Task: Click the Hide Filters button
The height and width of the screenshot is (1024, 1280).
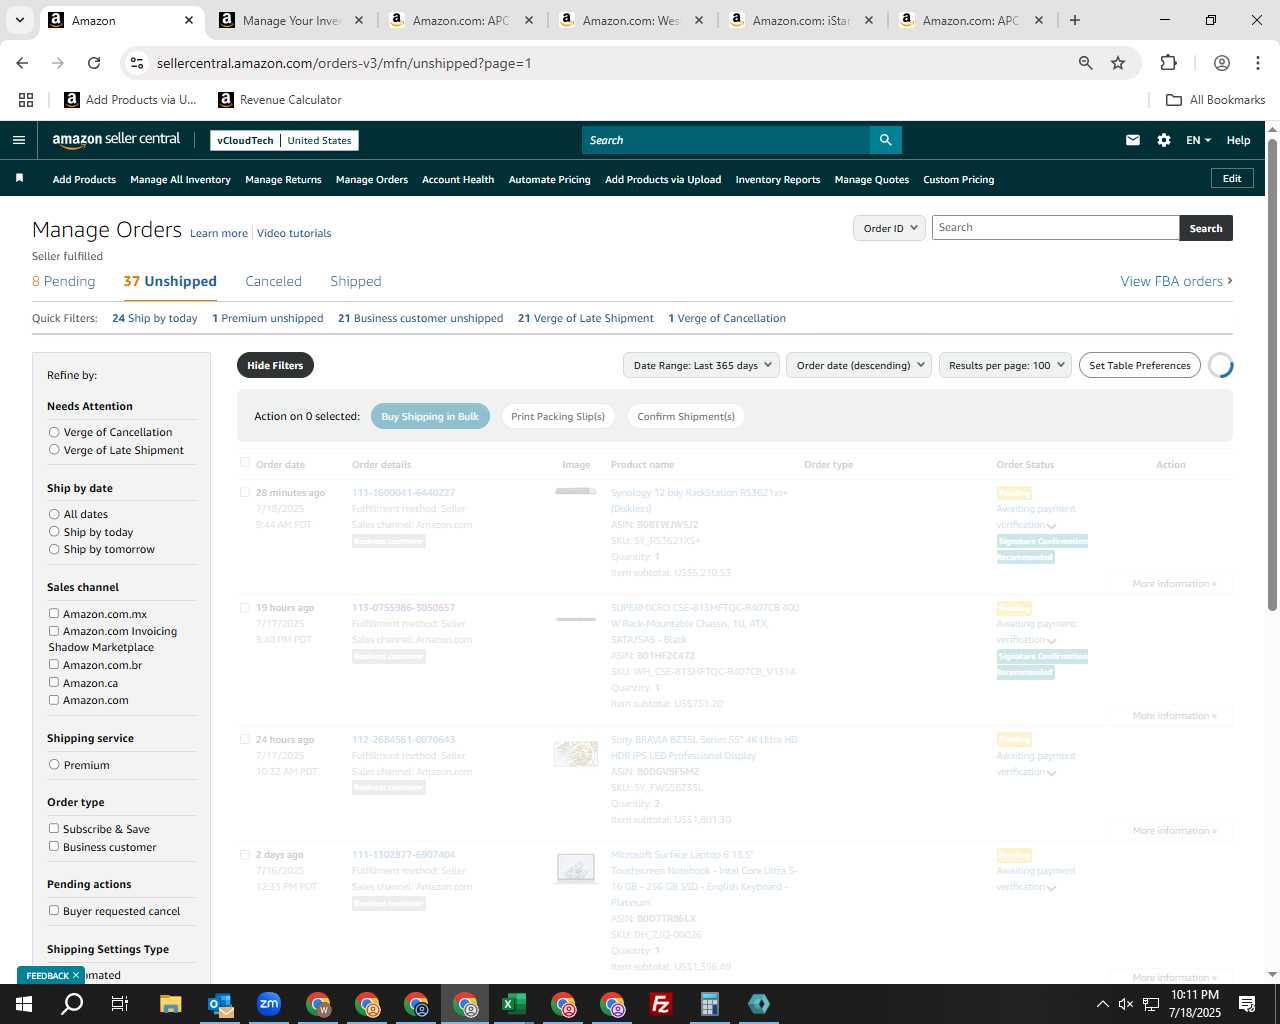Action: pos(275,365)
